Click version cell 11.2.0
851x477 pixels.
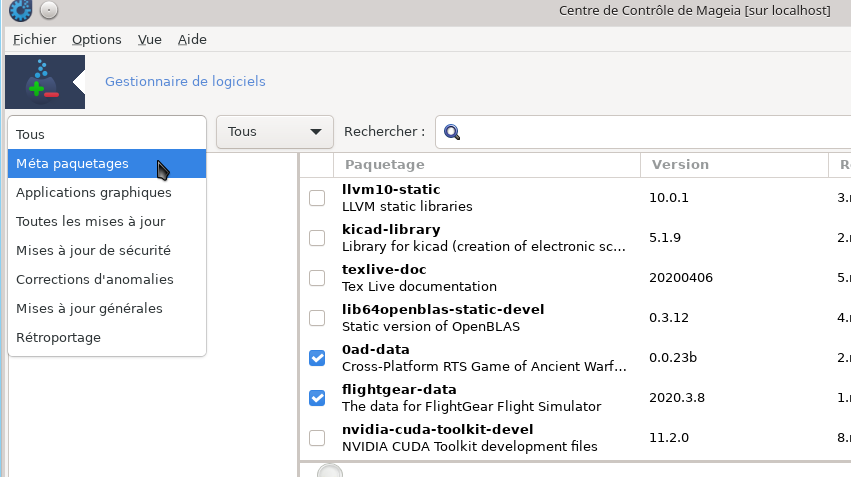(x=669, y=437)
